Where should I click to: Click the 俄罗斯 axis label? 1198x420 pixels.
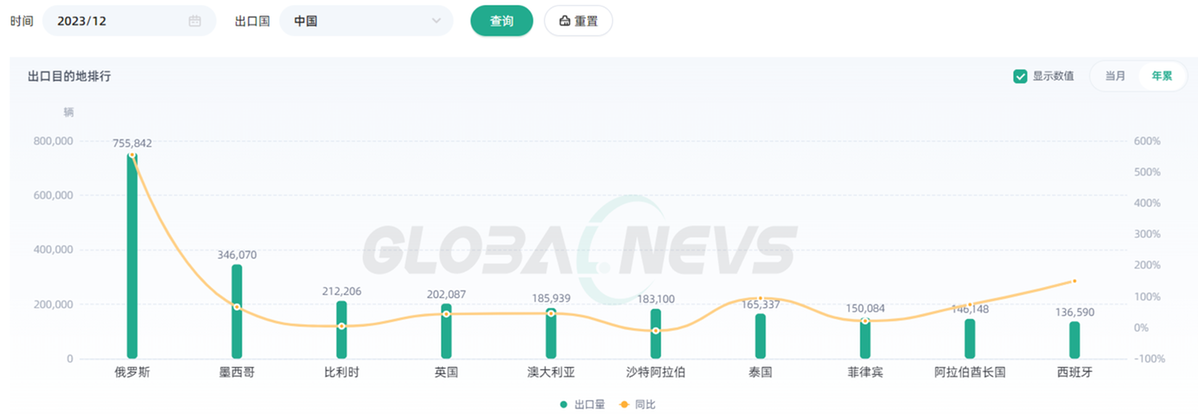tap(132, 373)
